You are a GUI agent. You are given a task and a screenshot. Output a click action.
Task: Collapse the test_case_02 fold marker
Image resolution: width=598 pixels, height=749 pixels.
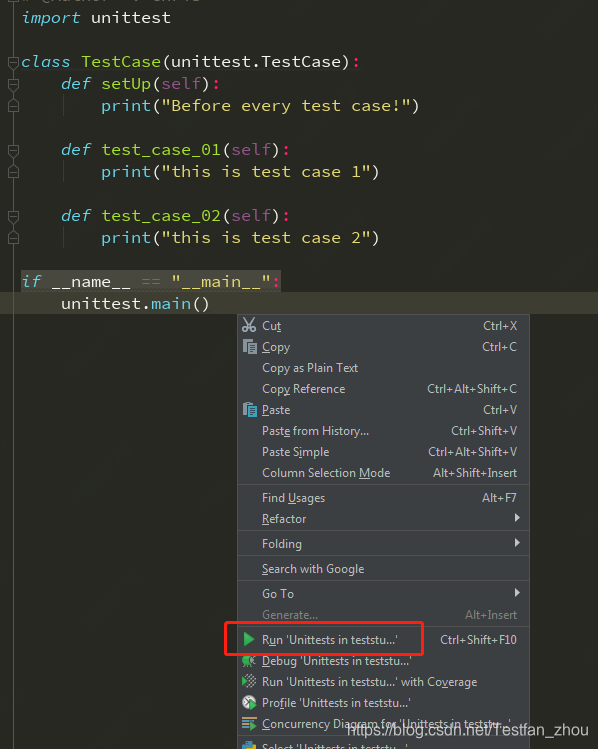(13, 216)
